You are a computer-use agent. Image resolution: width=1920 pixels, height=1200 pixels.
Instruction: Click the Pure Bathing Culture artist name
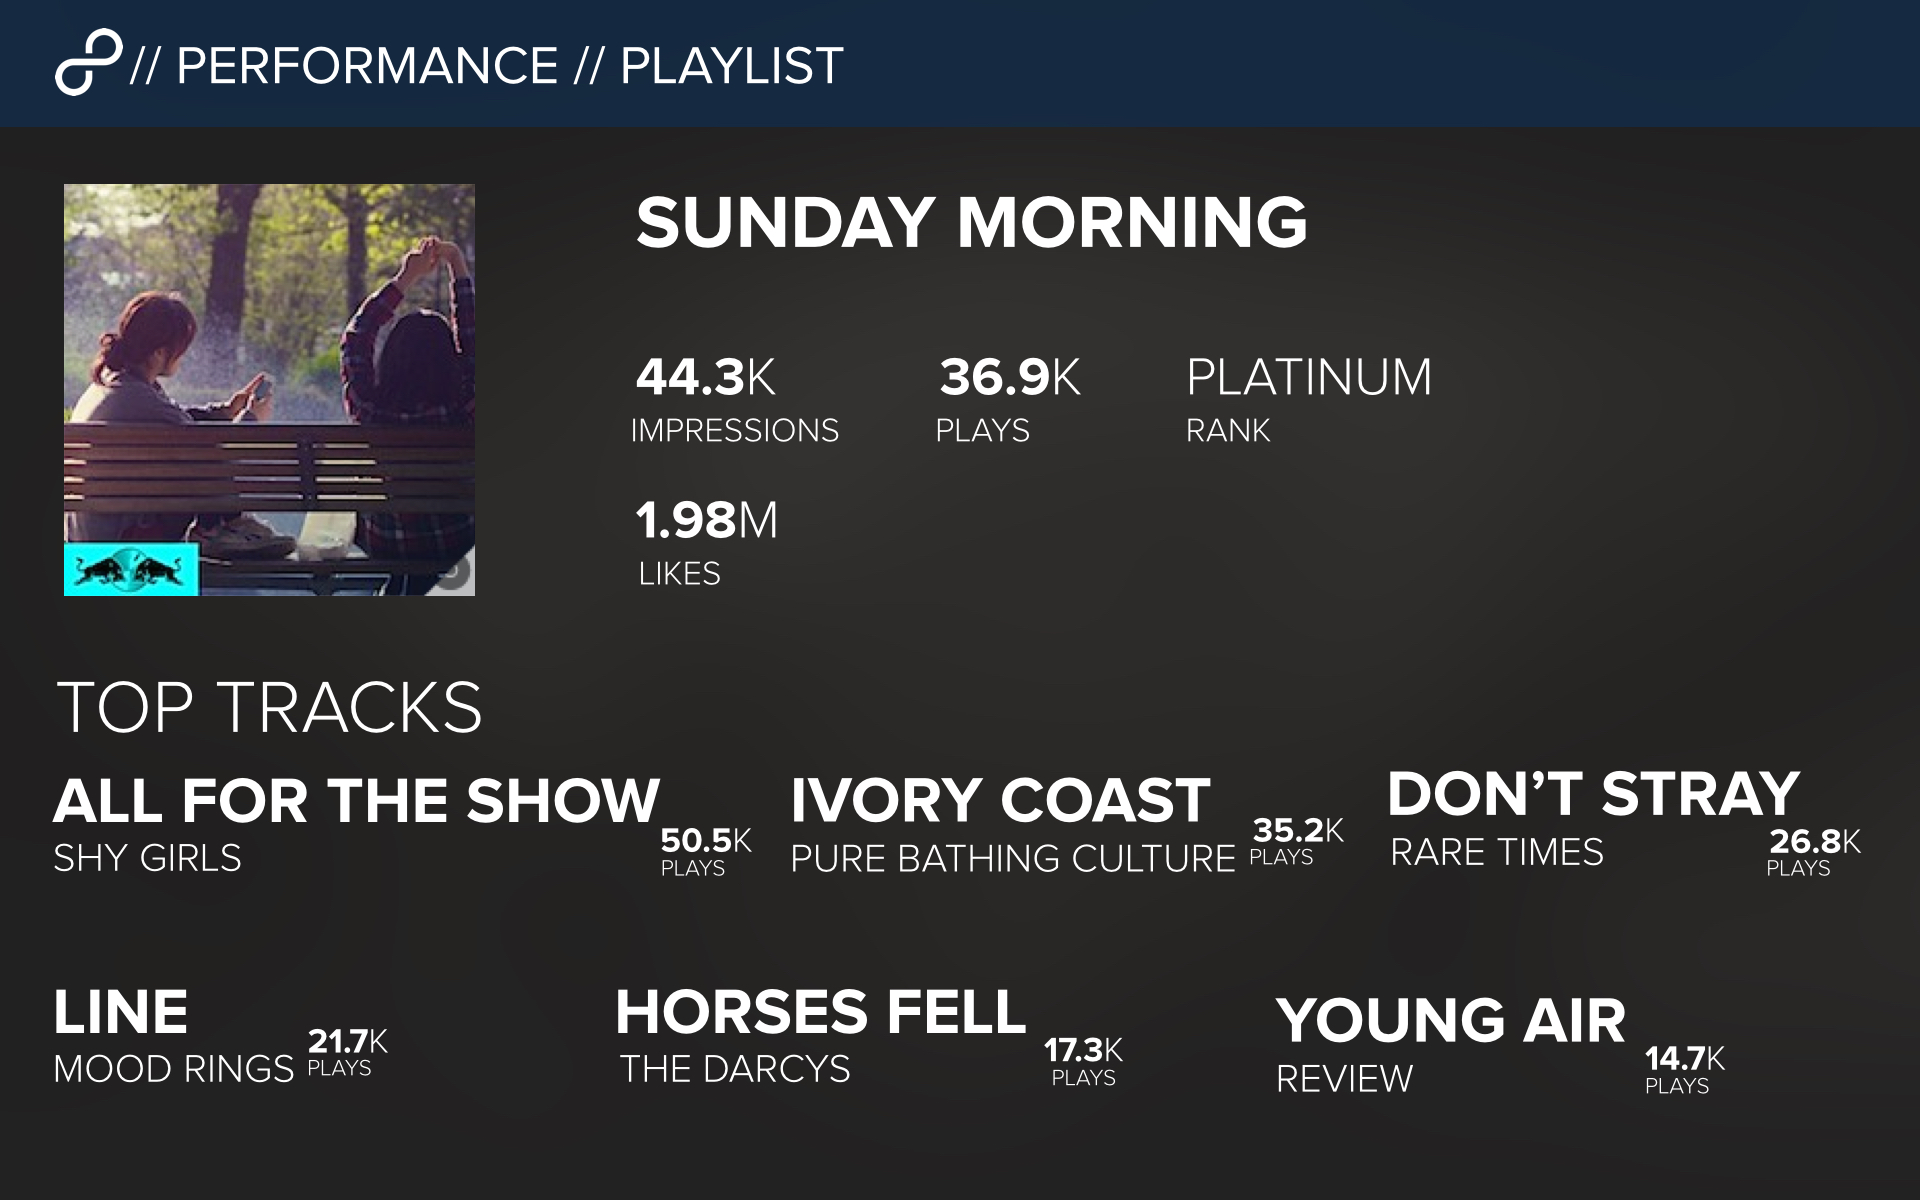coord(1013,859)
